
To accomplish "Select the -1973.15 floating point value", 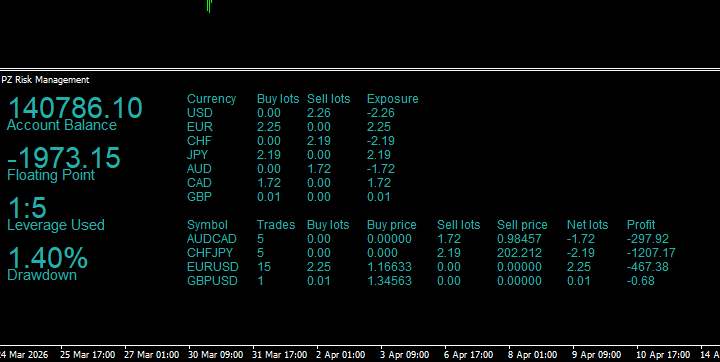I will 64,158.
